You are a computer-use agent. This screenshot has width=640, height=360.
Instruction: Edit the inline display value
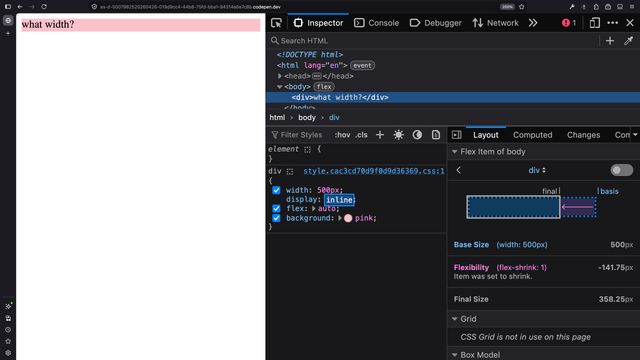[339, 200]
